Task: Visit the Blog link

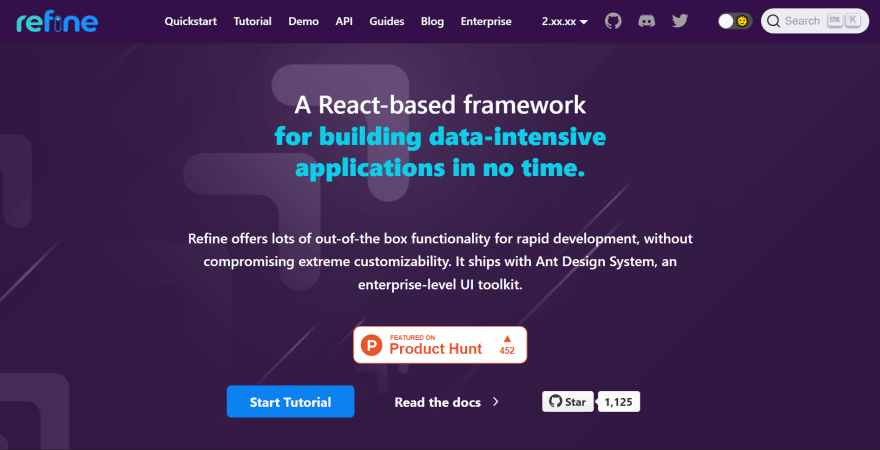Action: pyautogui.click(x=432, y=21)
